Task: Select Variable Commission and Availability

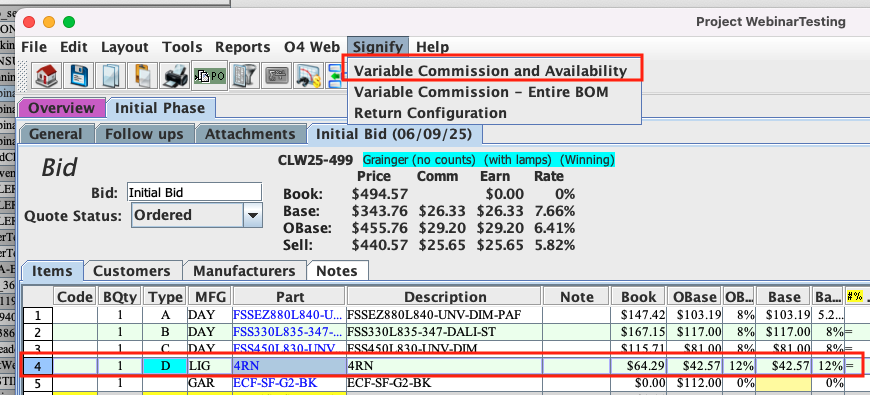Action: (x=490, y=71)
